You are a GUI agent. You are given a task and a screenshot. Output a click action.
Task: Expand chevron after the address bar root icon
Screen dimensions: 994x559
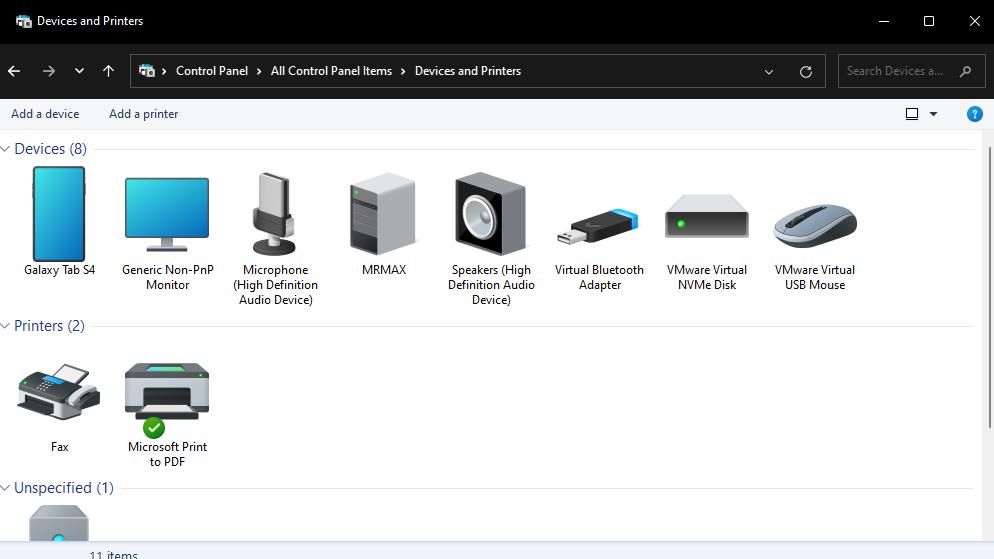click(x=164, y=71)
